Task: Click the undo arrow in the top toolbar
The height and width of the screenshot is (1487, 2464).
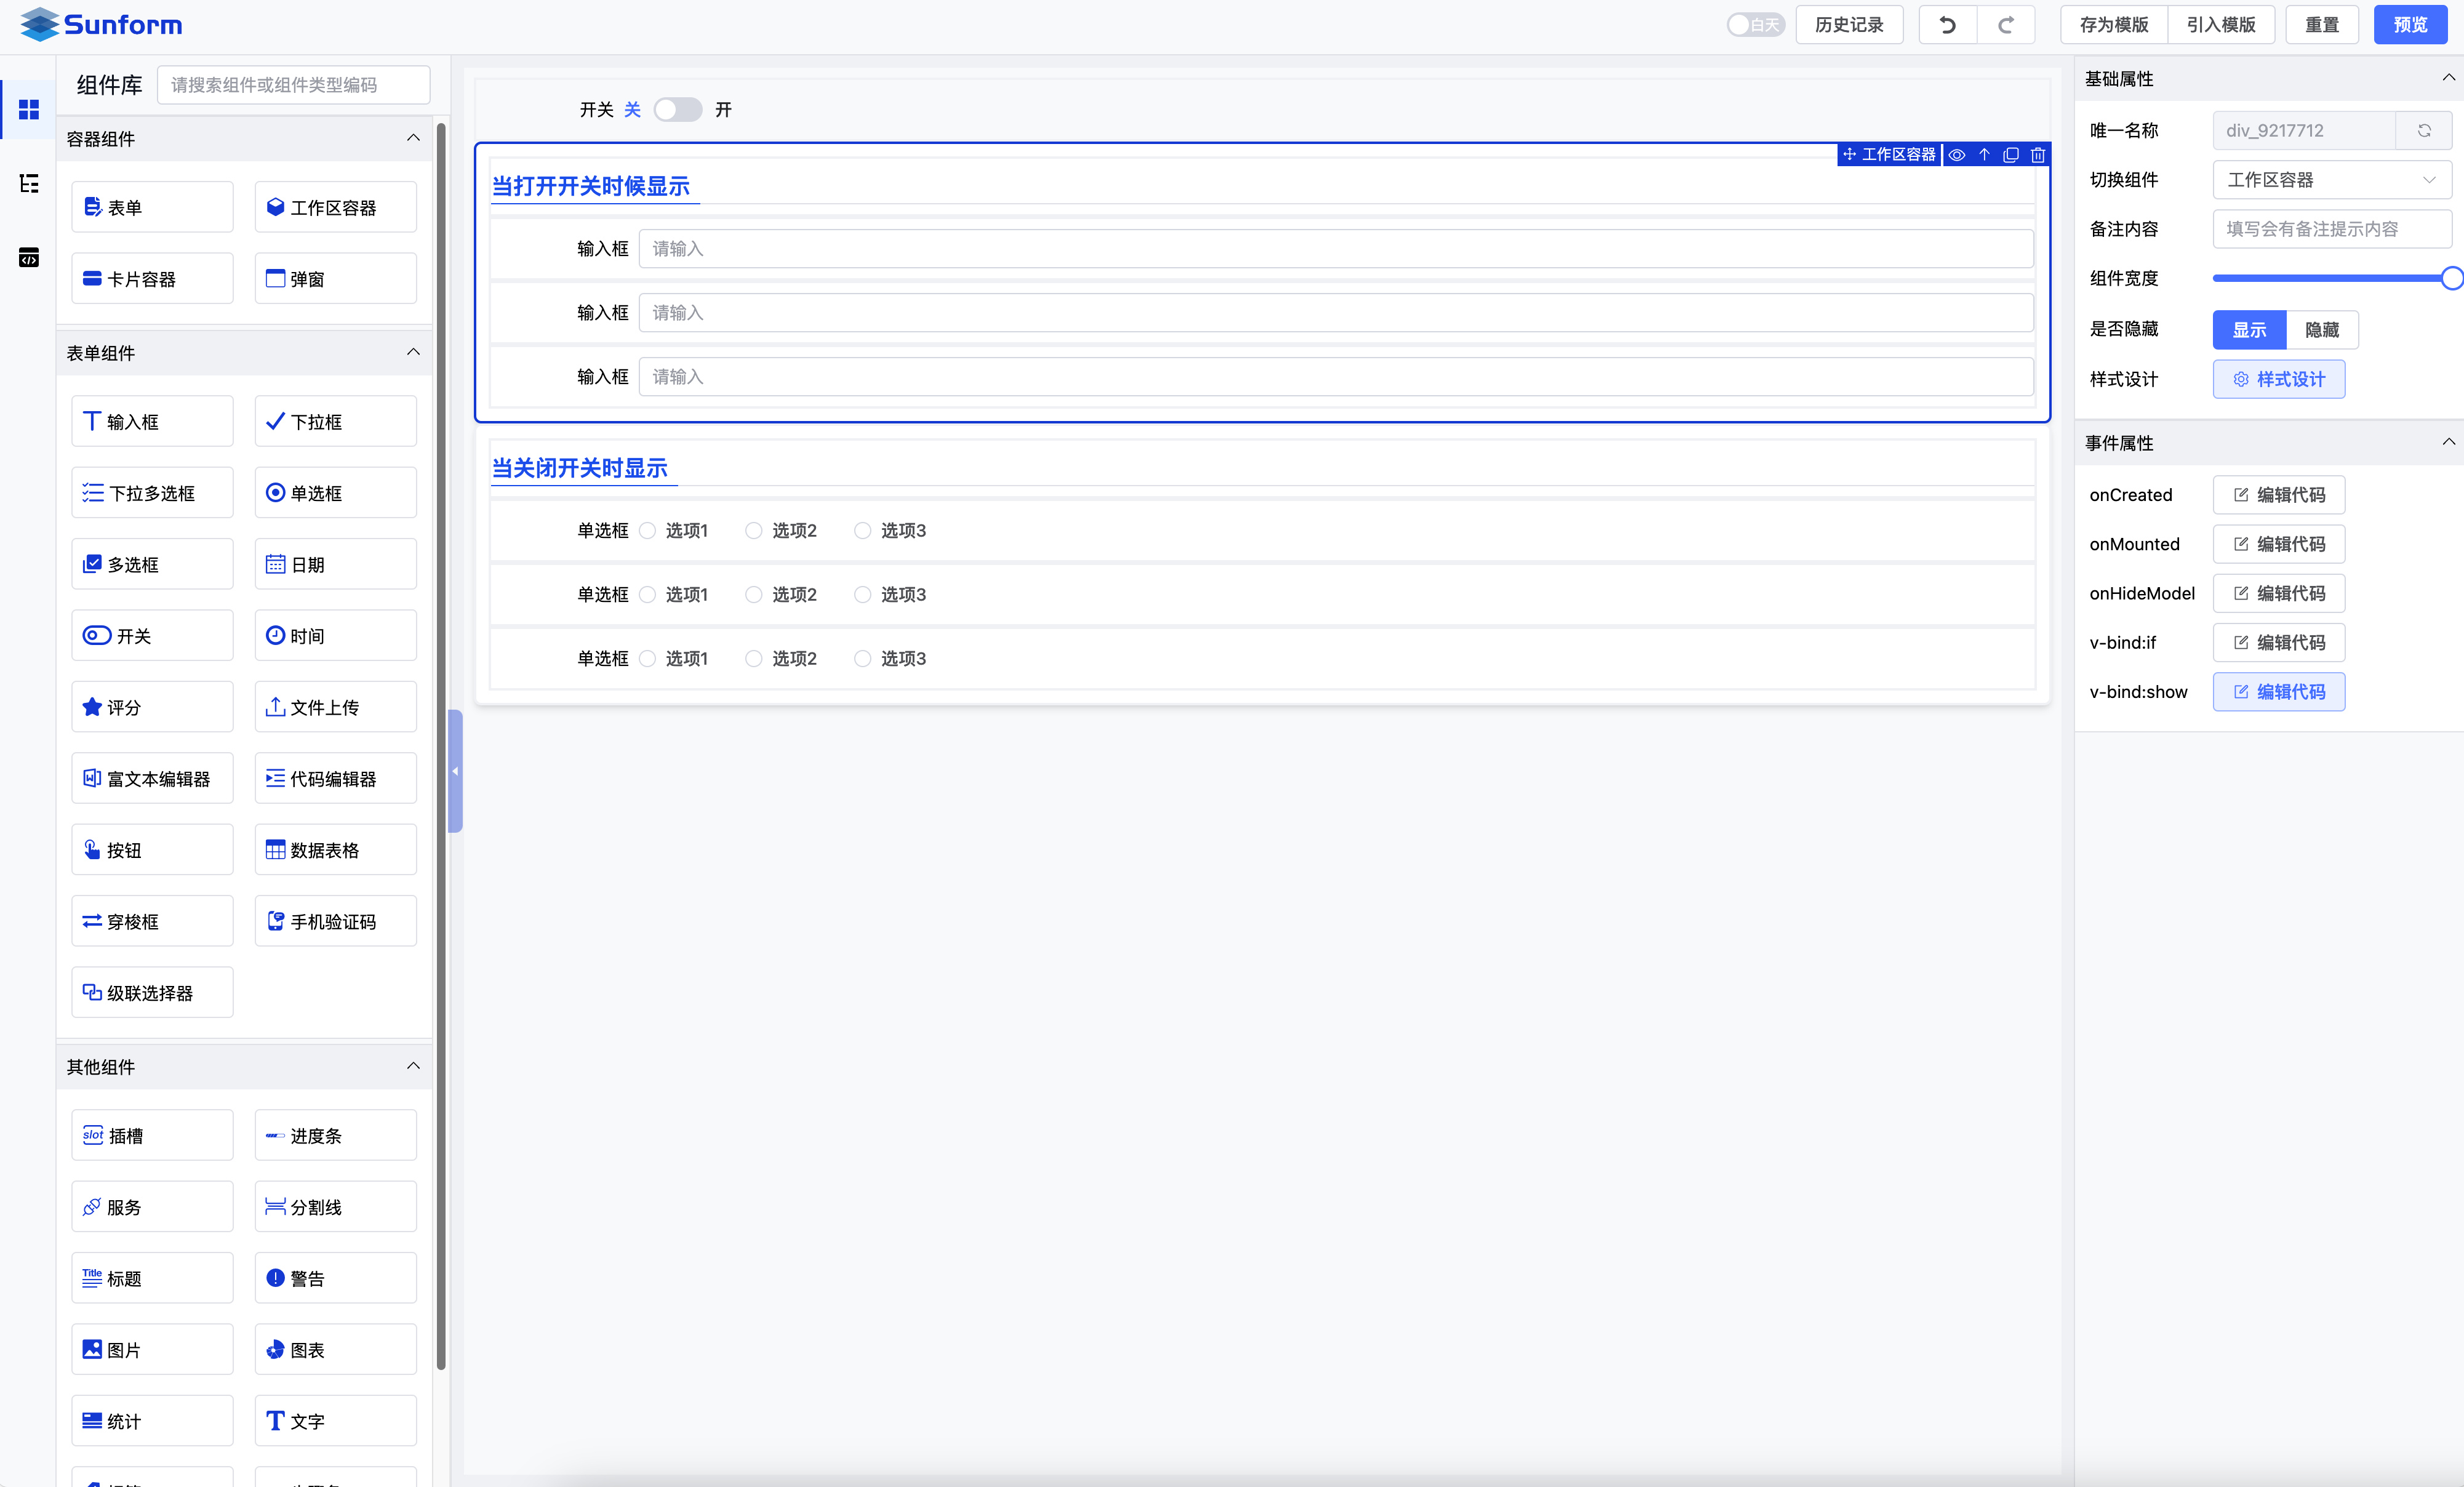Action: click(1947, 25)
